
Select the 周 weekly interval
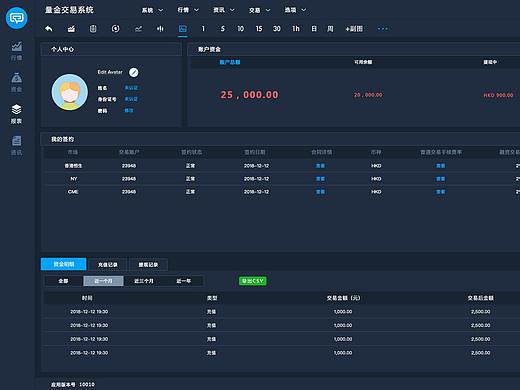pyautogui.click(x=330, y=29)
